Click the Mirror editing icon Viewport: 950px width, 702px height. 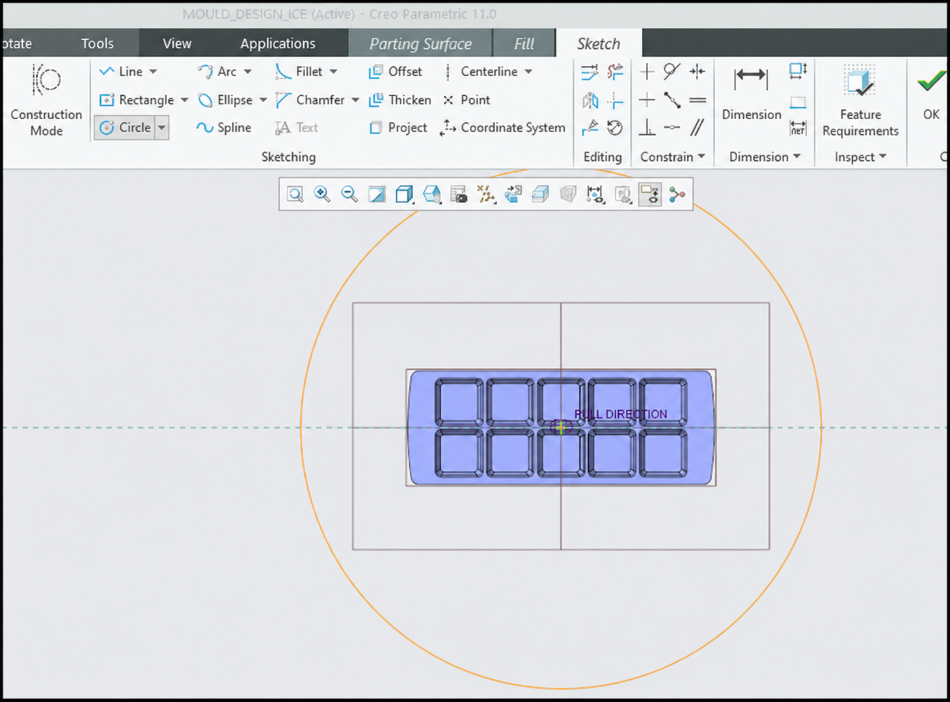click(x=590, y=100)
